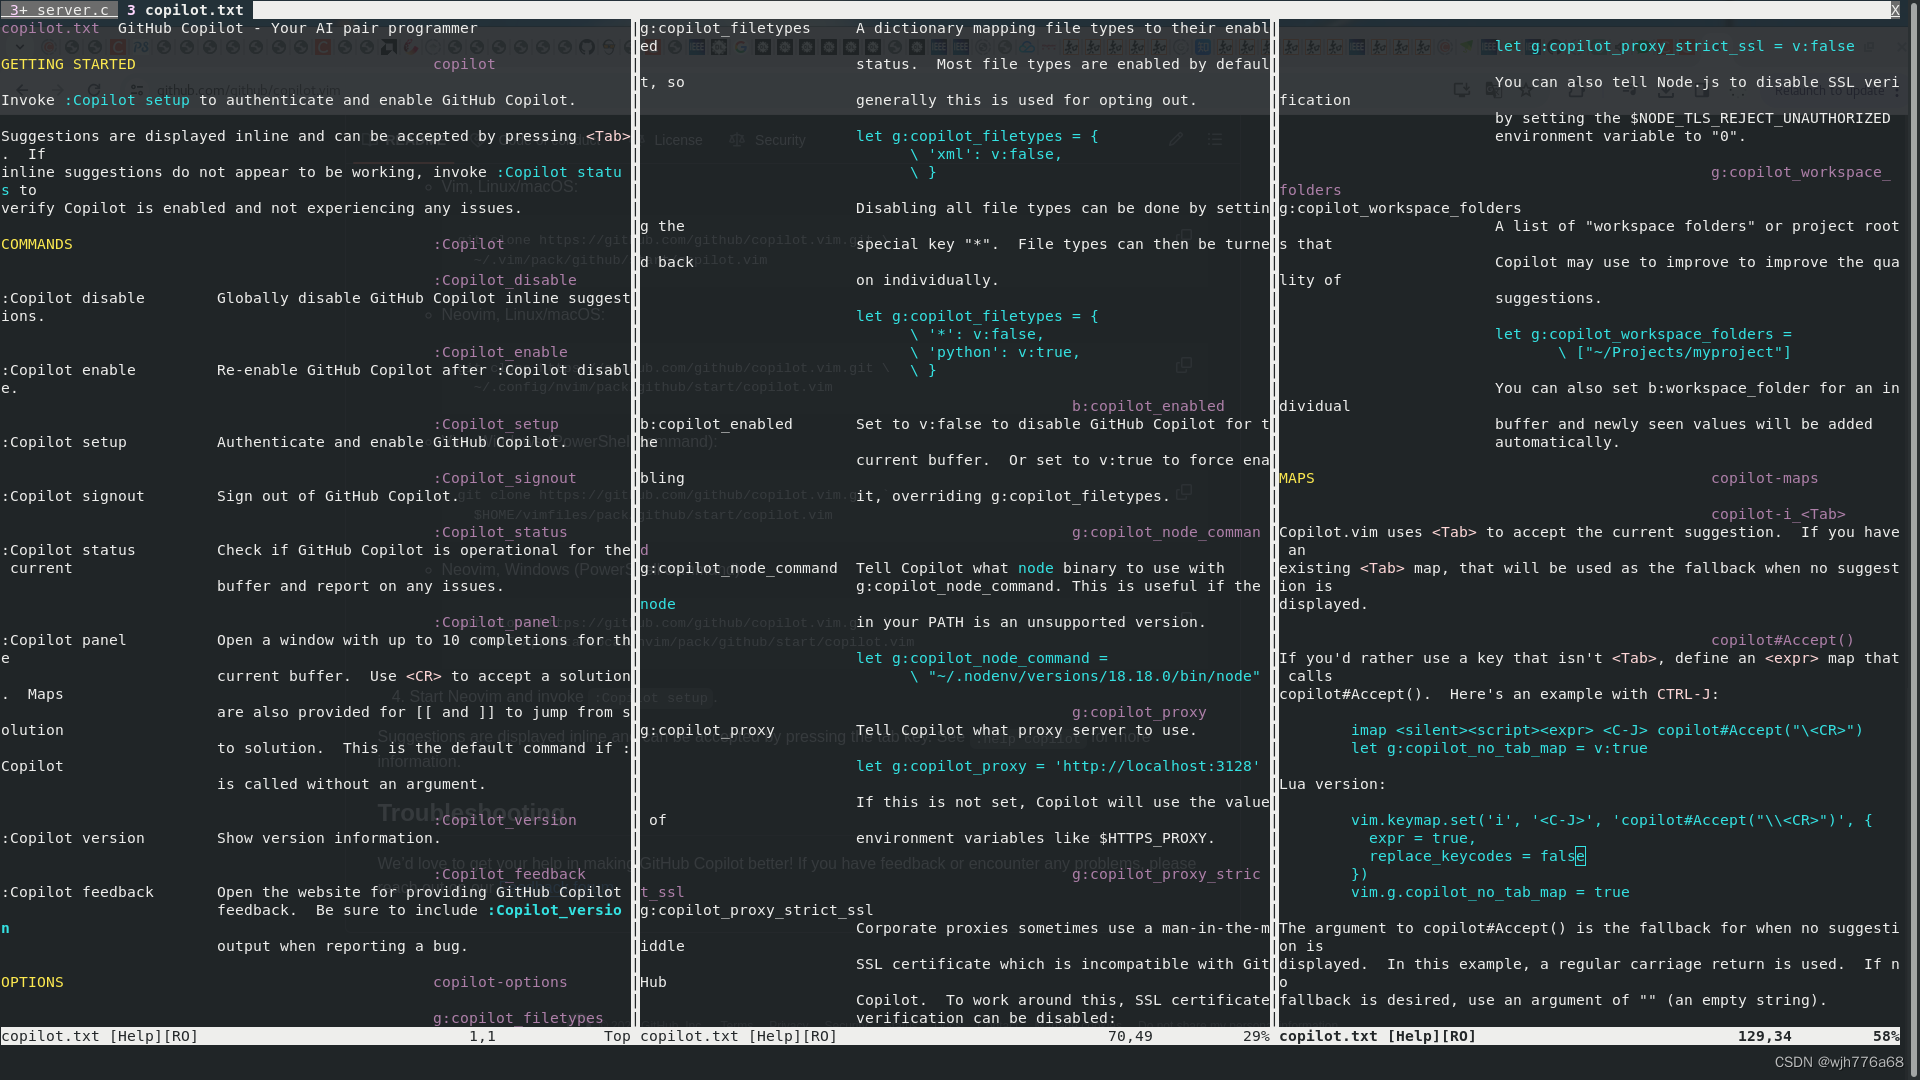Follow the :Copilot_disable help tag
The width and height of the screenshot is (1920, 1080).
[x=505, y=280]
